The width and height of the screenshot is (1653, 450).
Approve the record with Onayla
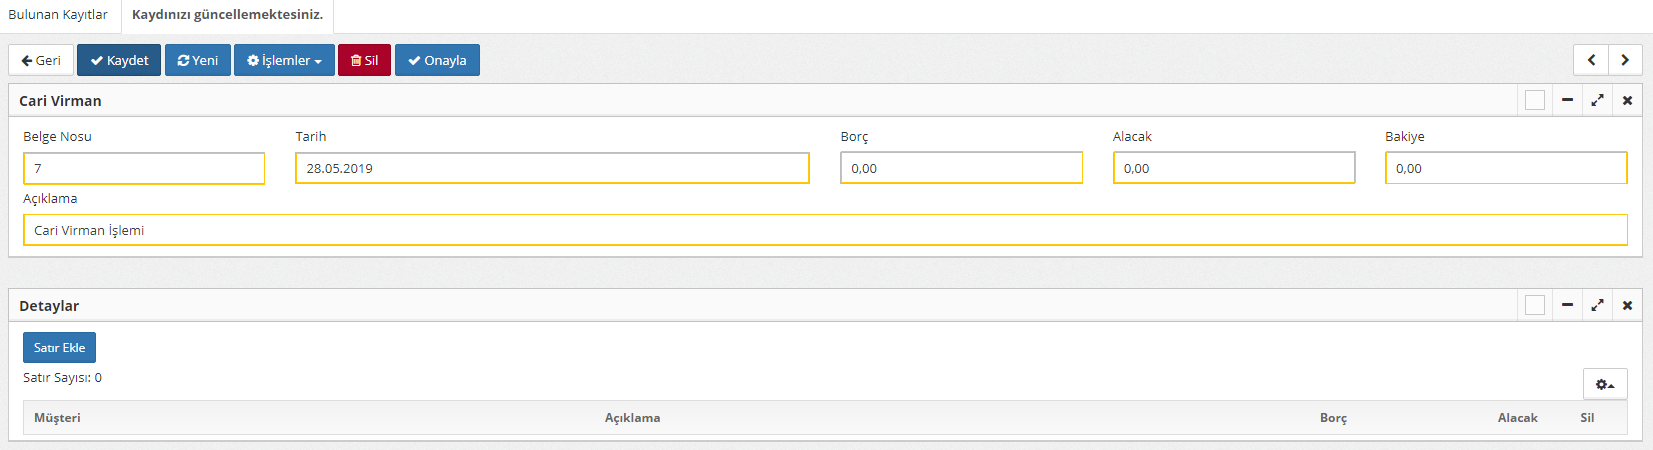[437, 60]
